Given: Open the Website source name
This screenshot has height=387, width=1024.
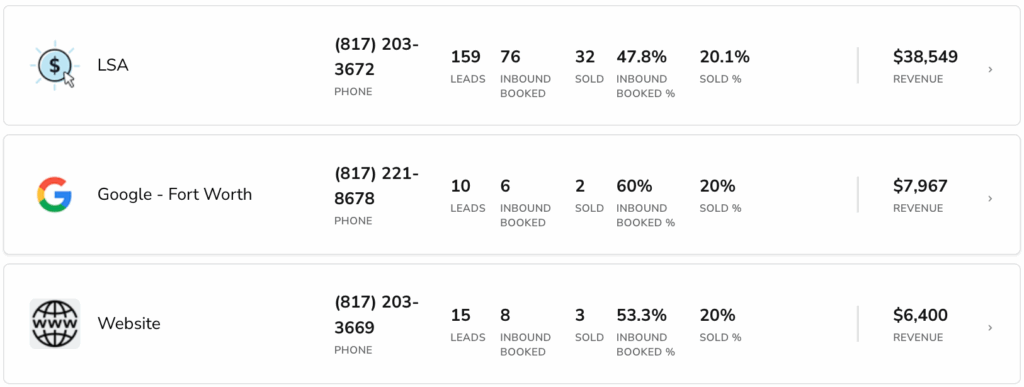Looking at the screenshot, I should (129, 324).
